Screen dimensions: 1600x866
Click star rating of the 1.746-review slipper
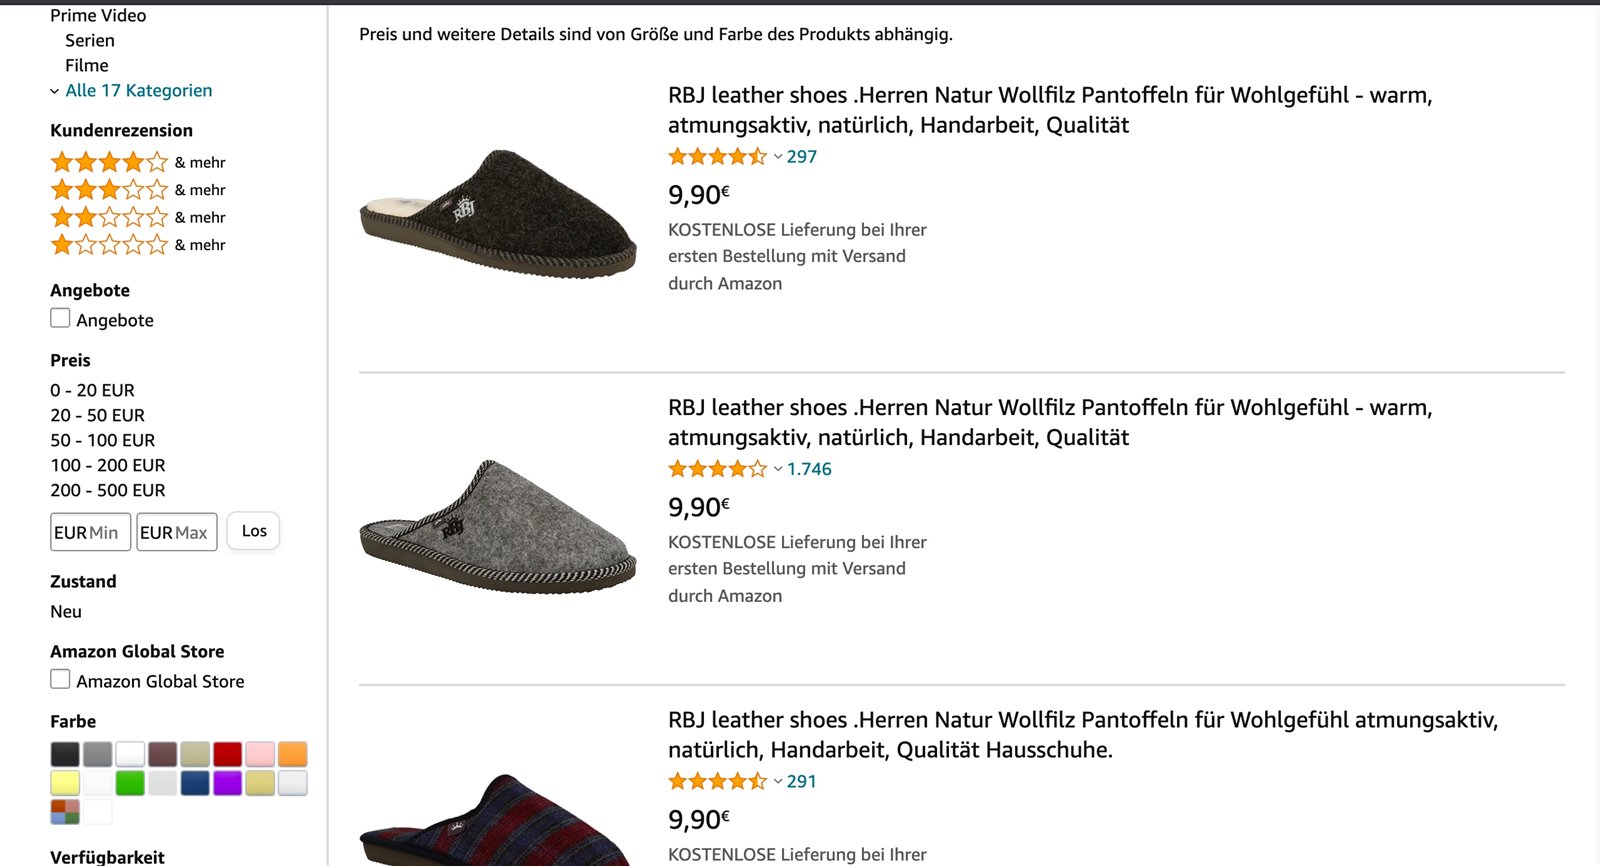click(717, 469)
